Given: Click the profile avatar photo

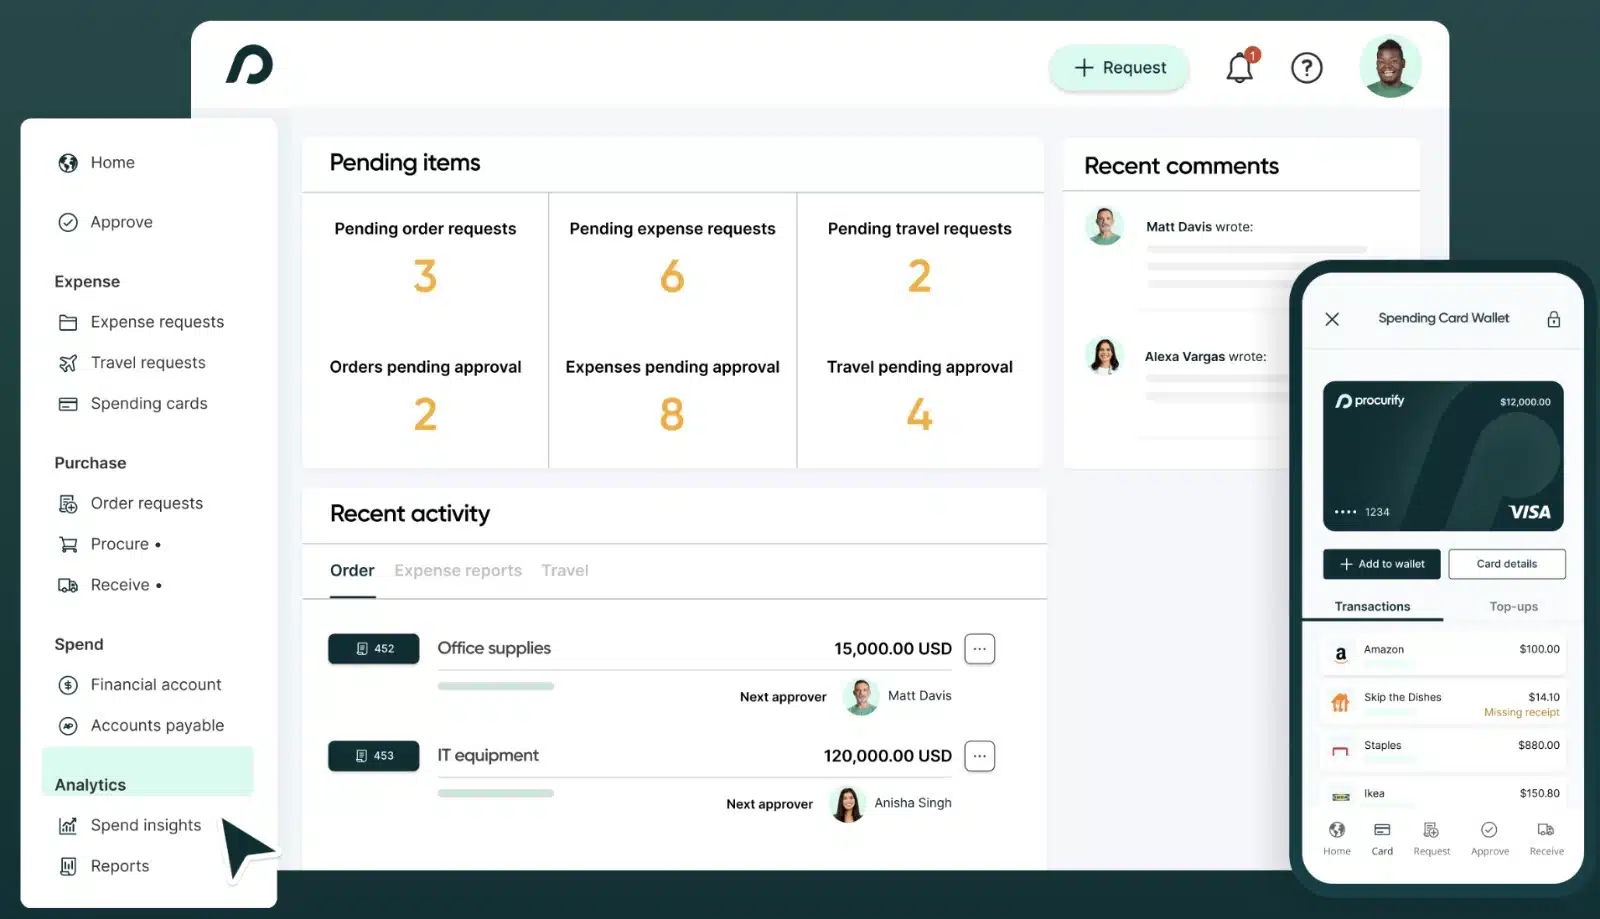Looking at the screenshot, I should (x=1390, y=66).
